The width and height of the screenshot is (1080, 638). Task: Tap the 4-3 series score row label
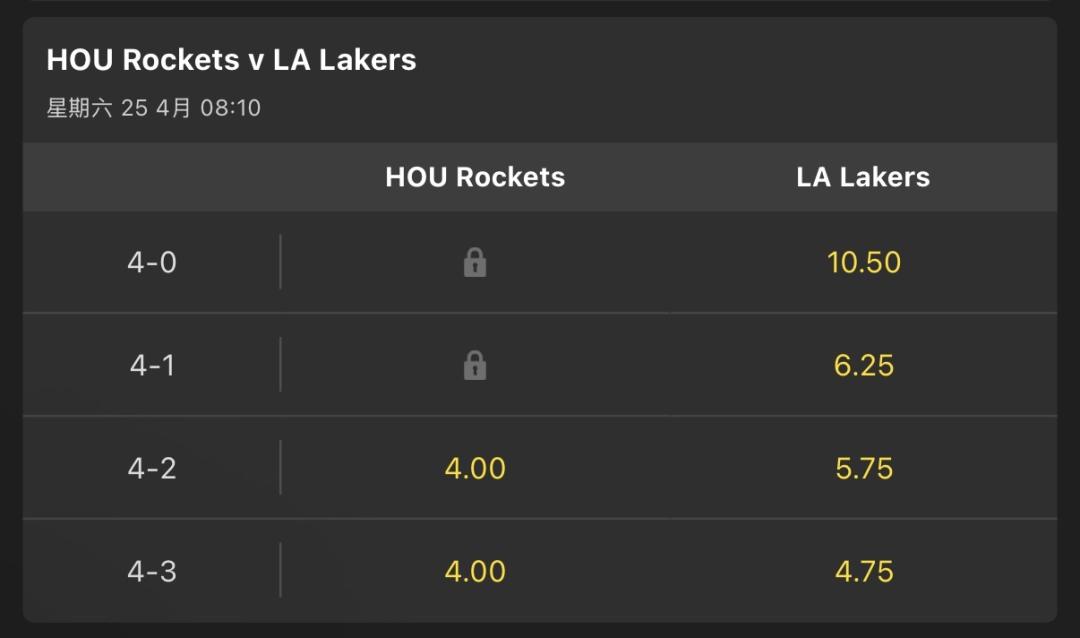click(152, 572)
